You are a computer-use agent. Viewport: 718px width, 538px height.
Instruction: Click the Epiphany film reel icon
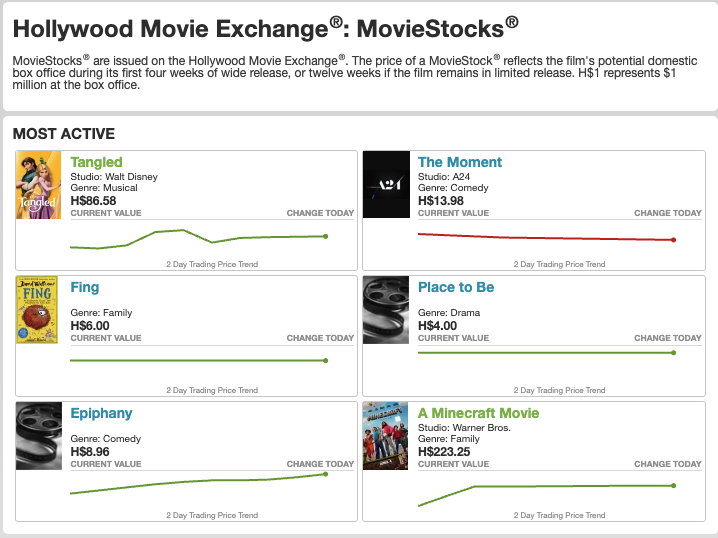pyautogui.click(x=39, y=437)
